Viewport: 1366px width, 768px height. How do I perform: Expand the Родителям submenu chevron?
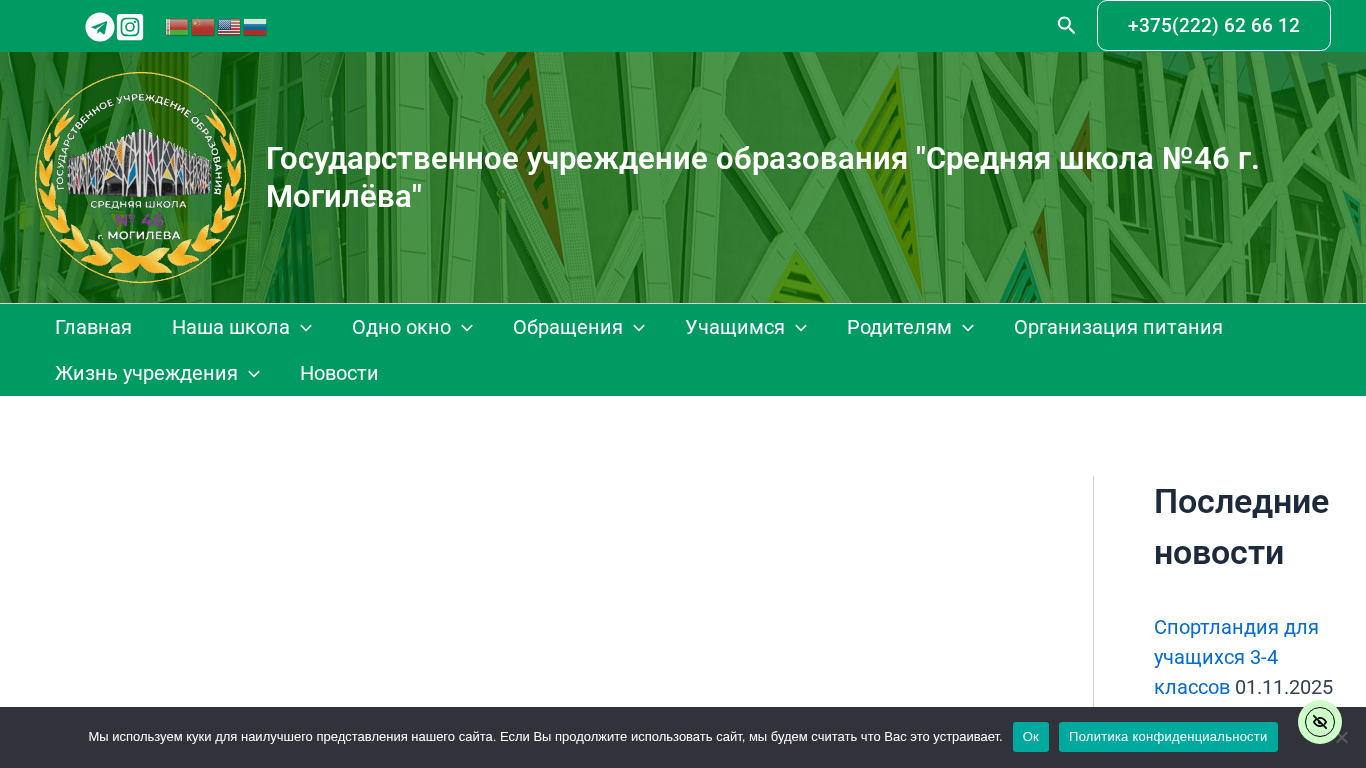tap(968, 328)
